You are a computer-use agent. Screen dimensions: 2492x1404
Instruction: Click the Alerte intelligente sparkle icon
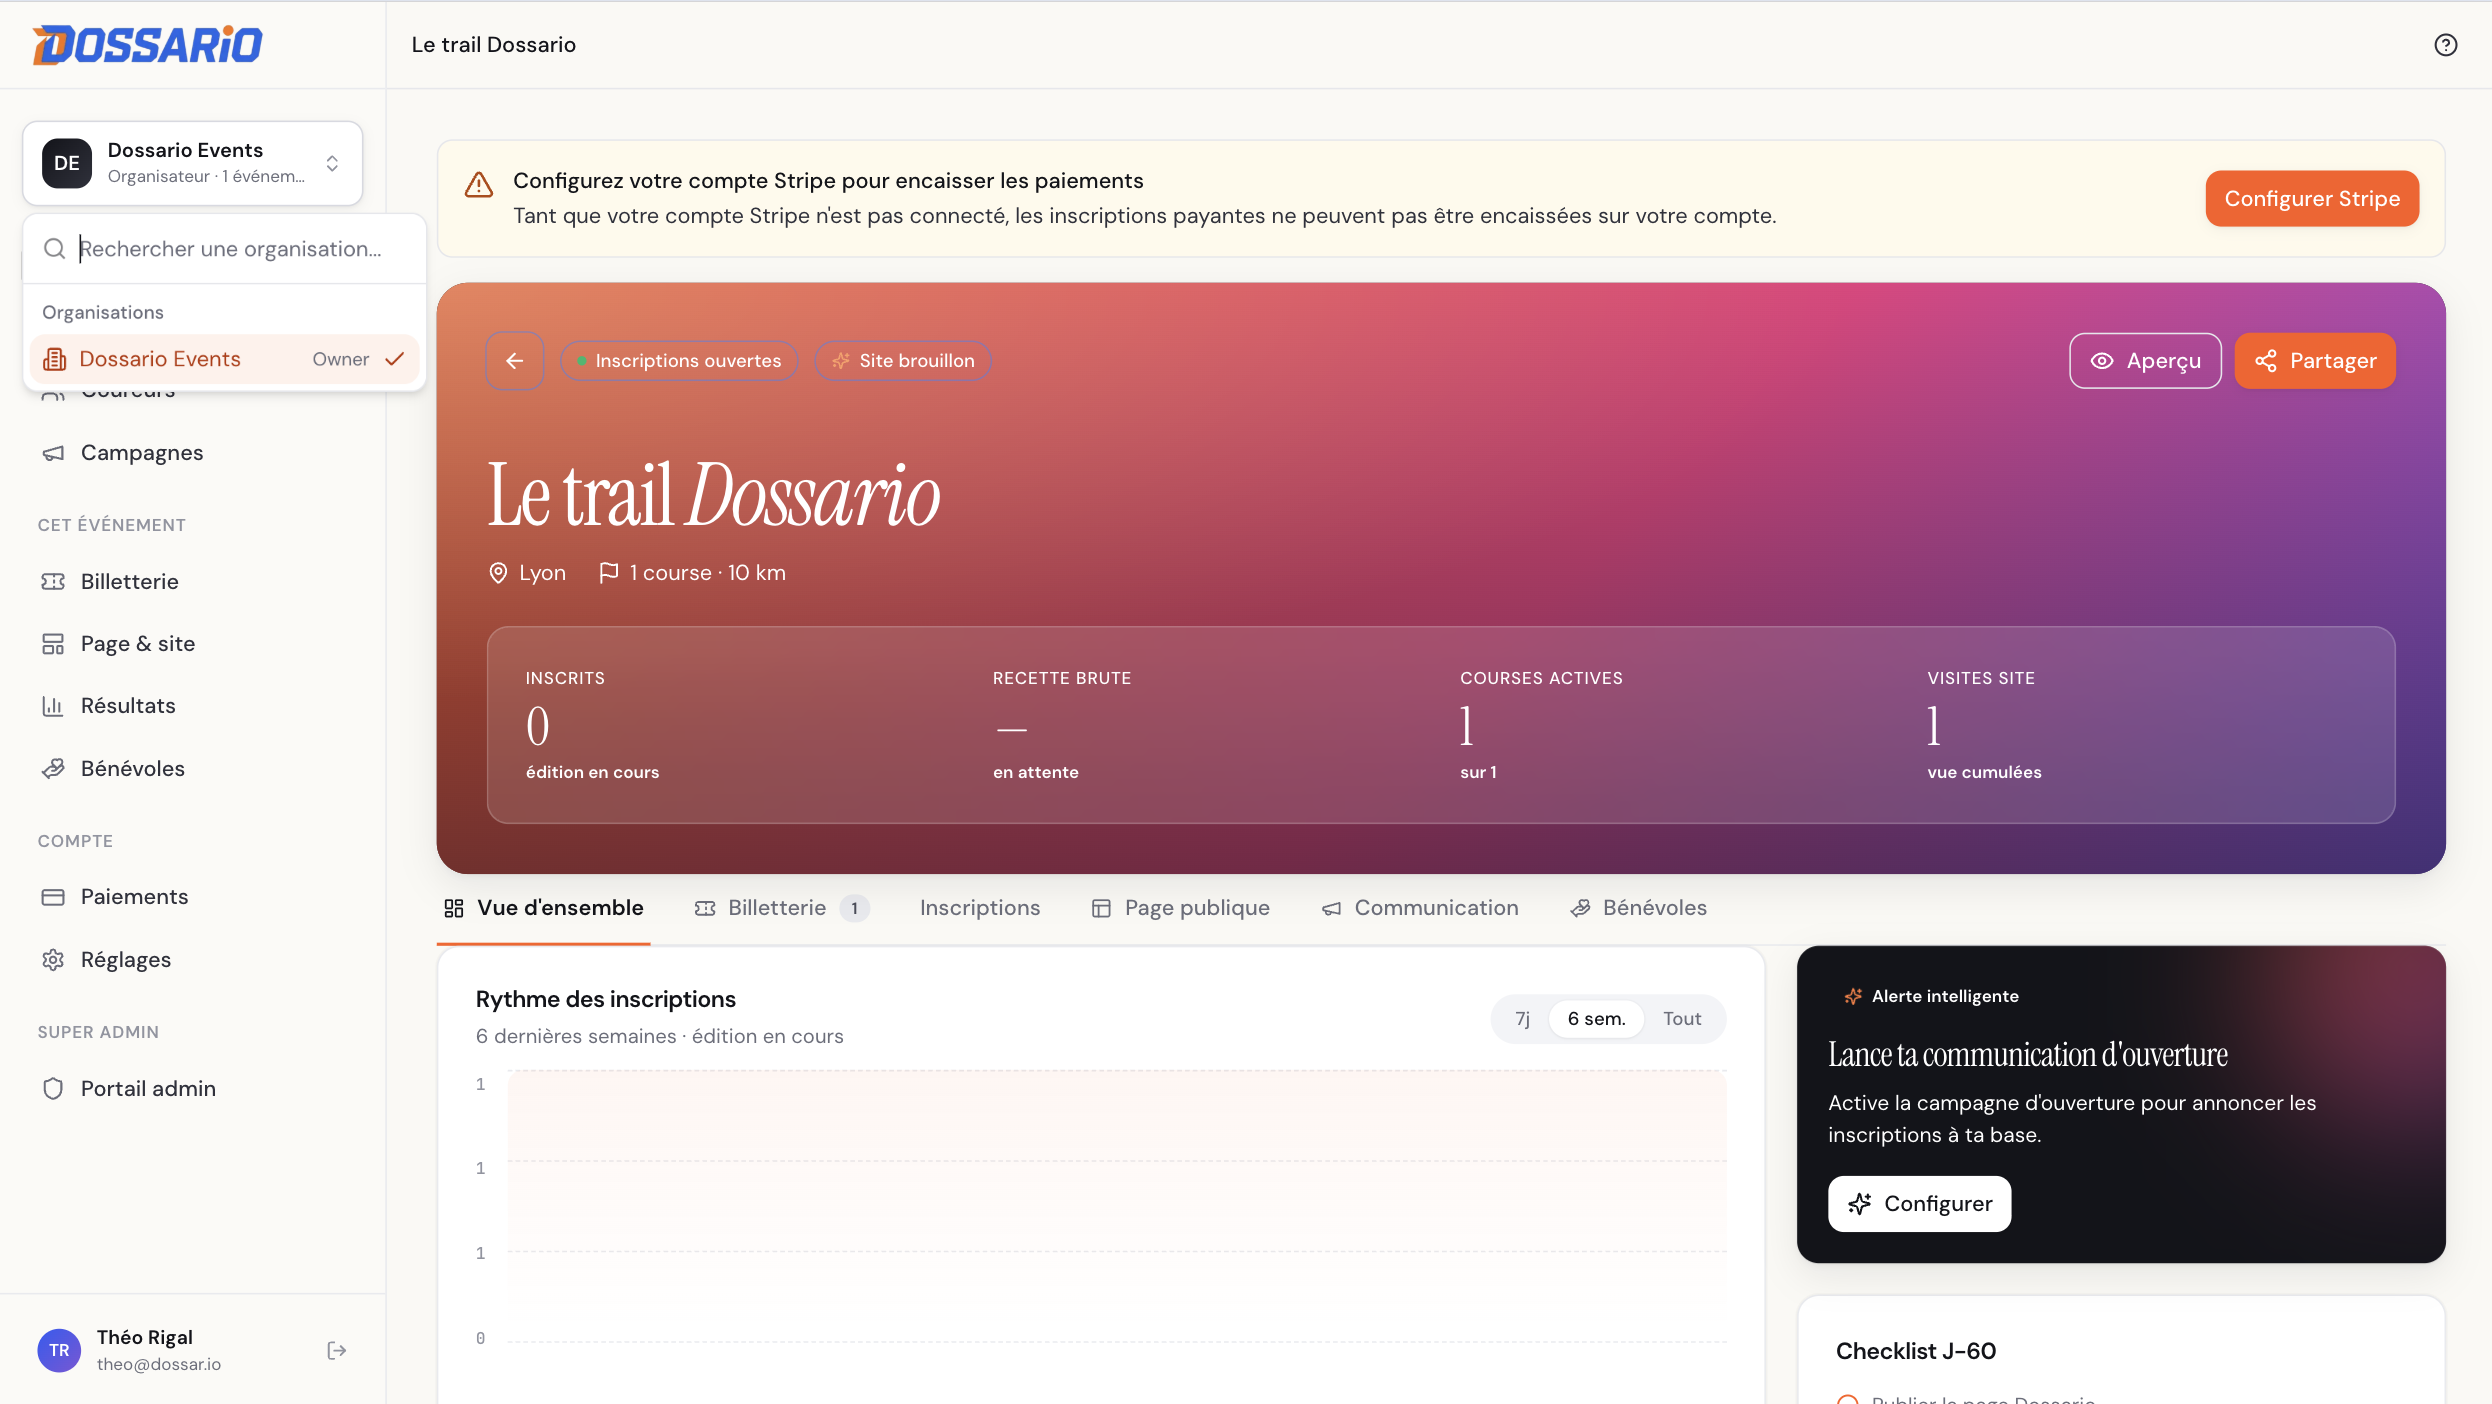pyautogui.click(x=1853, y=996)
